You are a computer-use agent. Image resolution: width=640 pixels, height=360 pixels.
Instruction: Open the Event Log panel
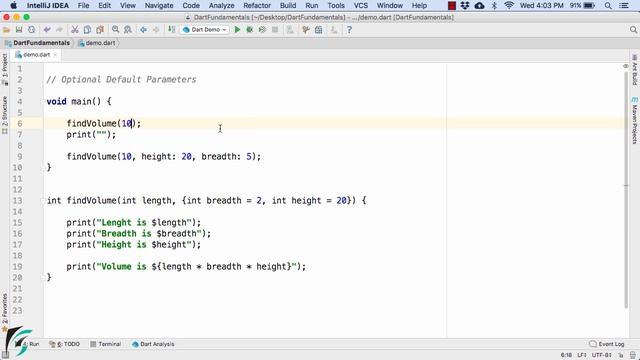pyautogui.click(x=607, y=344)
